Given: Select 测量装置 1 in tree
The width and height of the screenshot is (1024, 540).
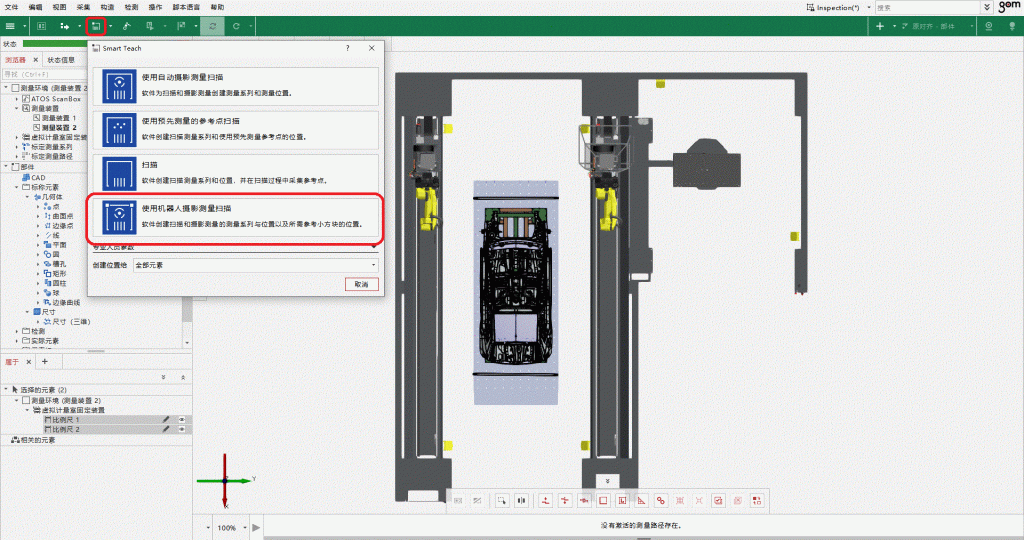Looking at the screenshot, I should (x=55, y=118).
